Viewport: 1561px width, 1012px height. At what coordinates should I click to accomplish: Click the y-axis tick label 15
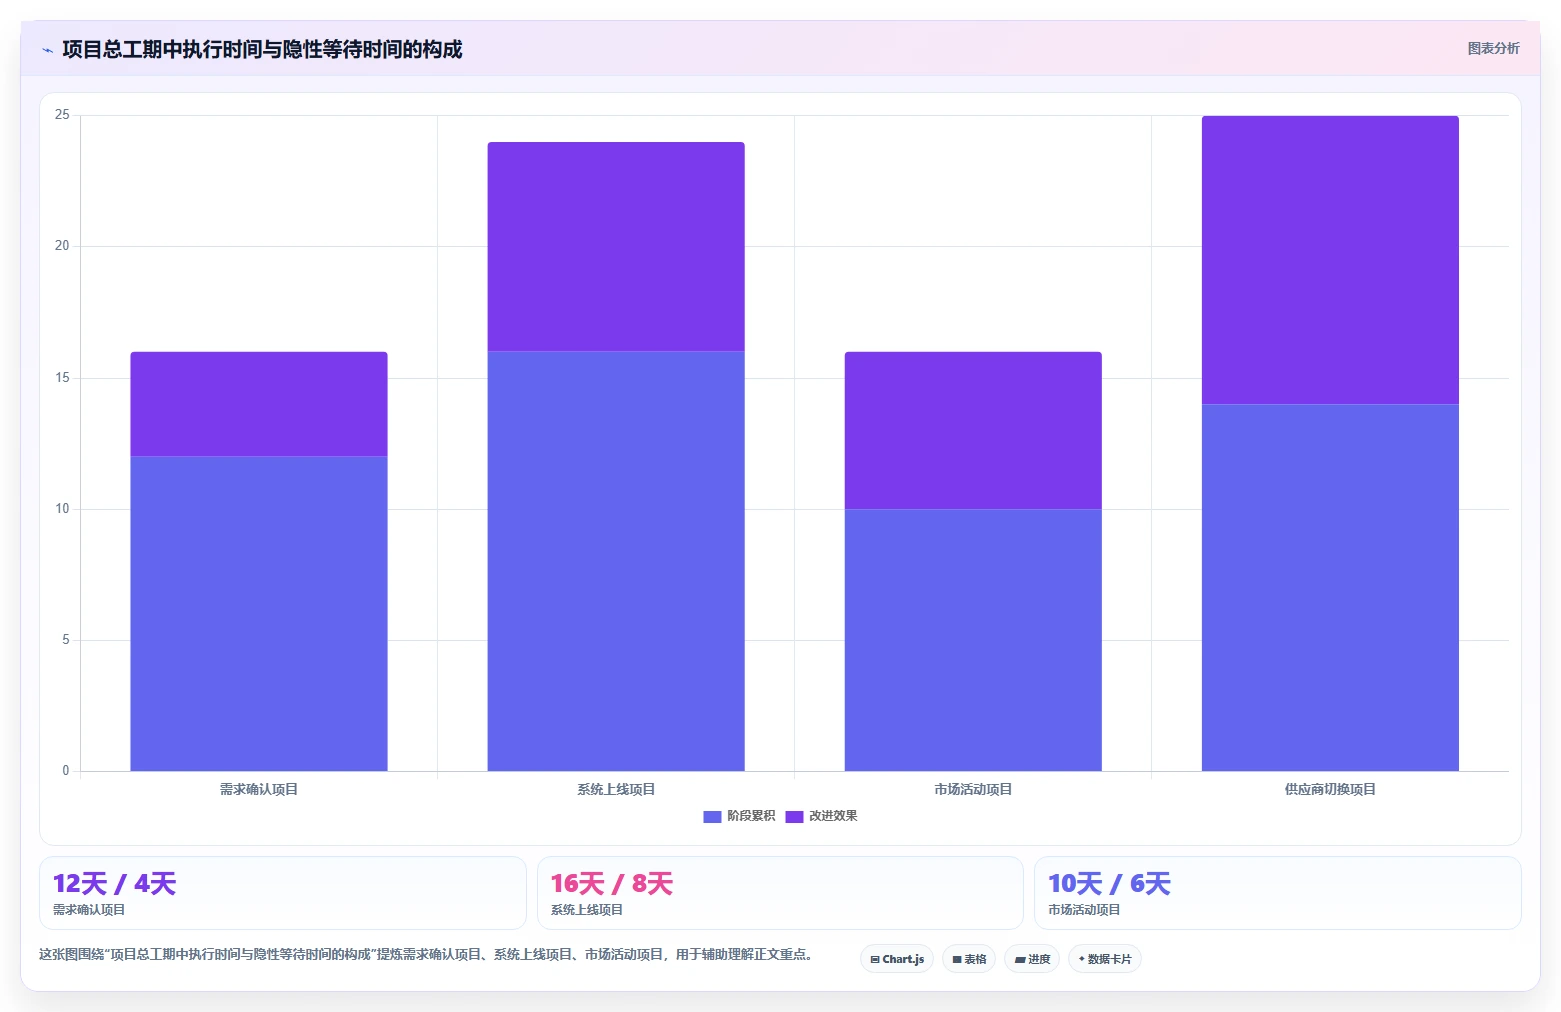(62, 378)
